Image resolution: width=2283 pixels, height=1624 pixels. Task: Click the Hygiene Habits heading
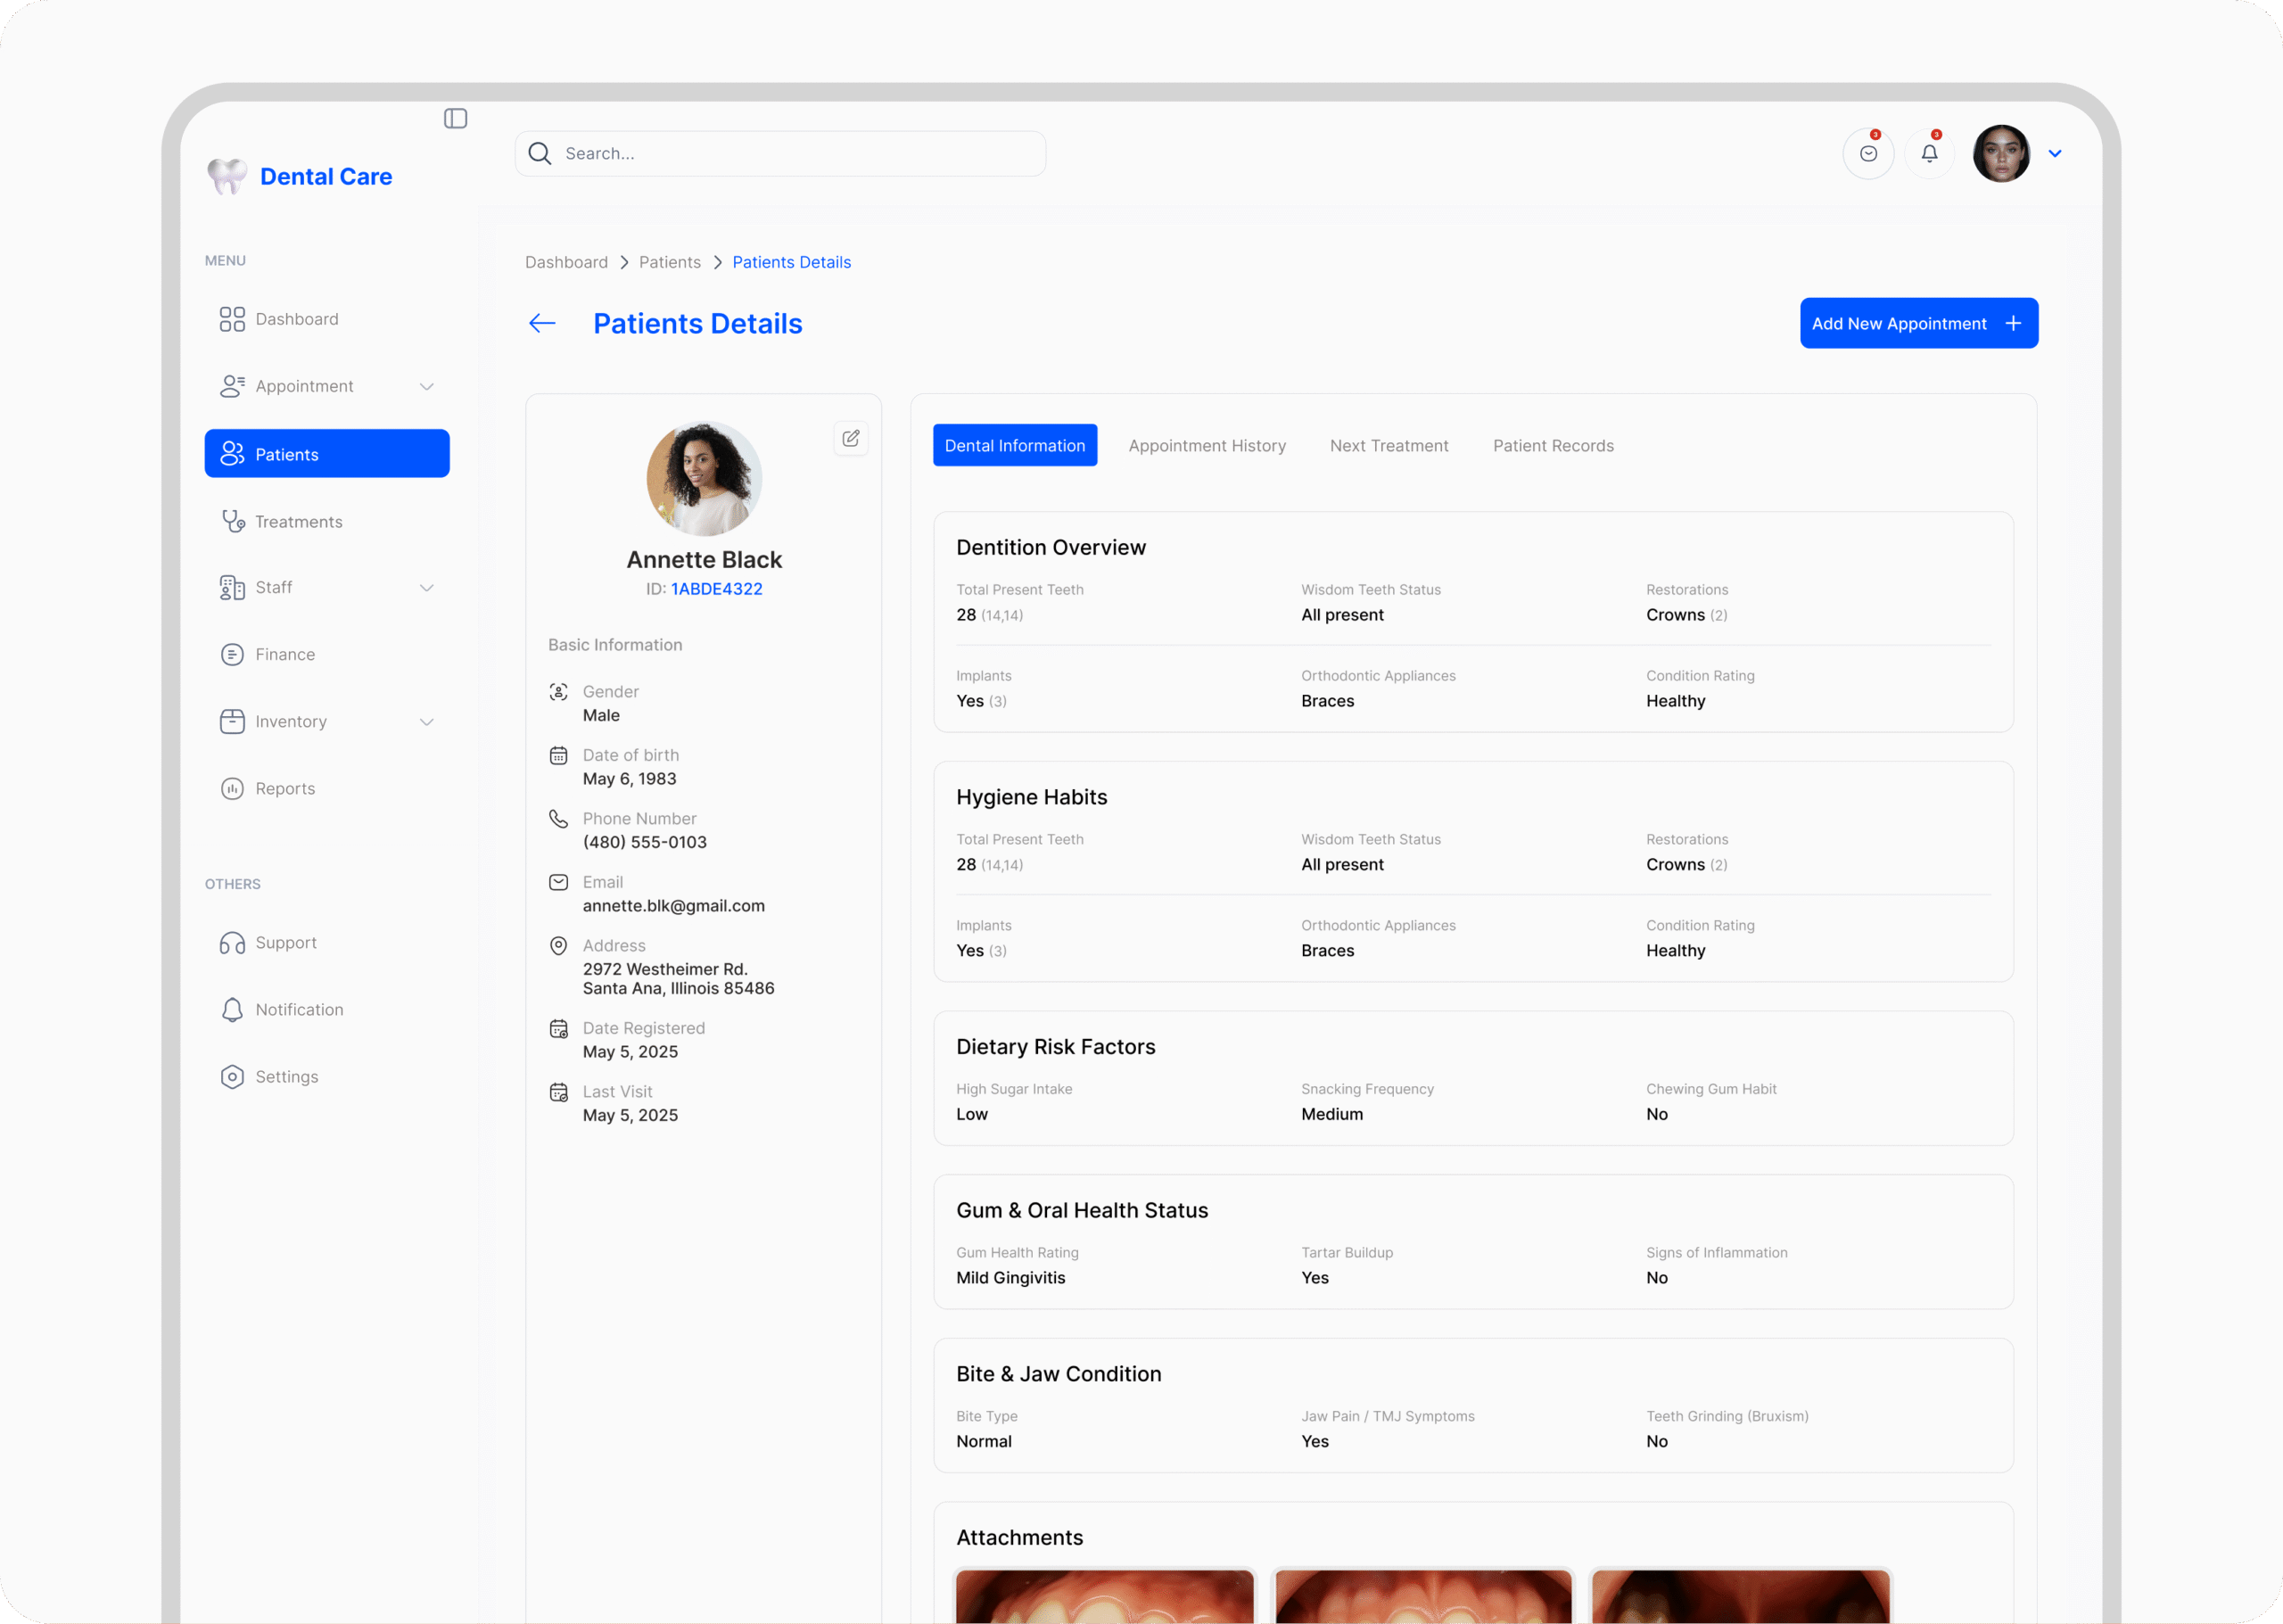click(x=1032, y=797)
